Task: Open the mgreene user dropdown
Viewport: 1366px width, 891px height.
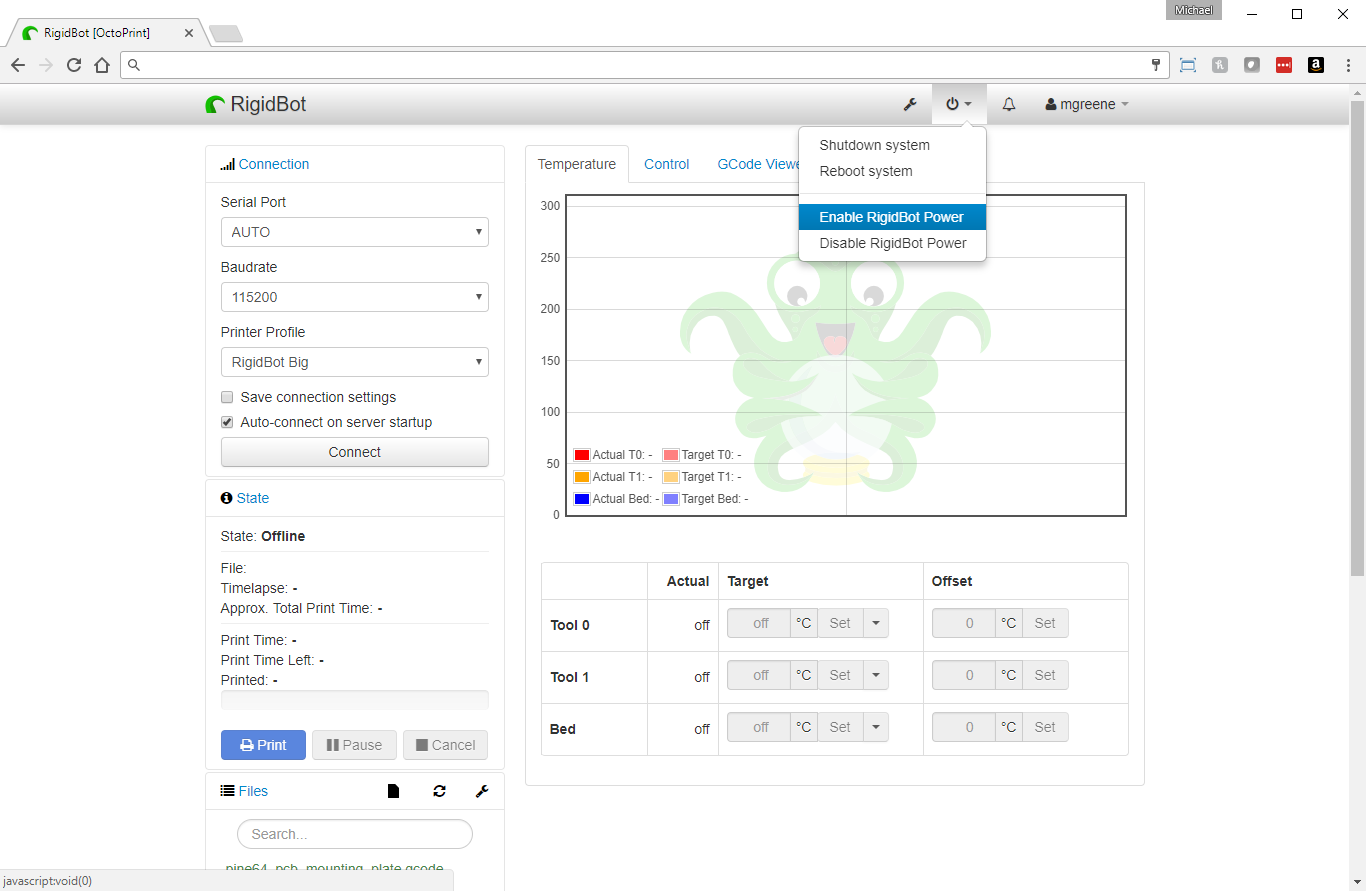Action: [x=1087, y=104]
